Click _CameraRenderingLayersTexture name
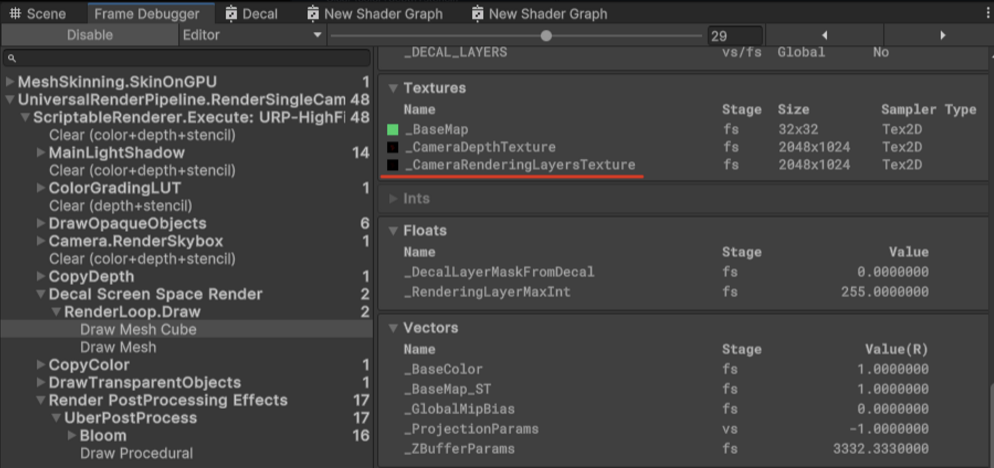The height and width of the screenshot is (468, 994). click(520, 166)
